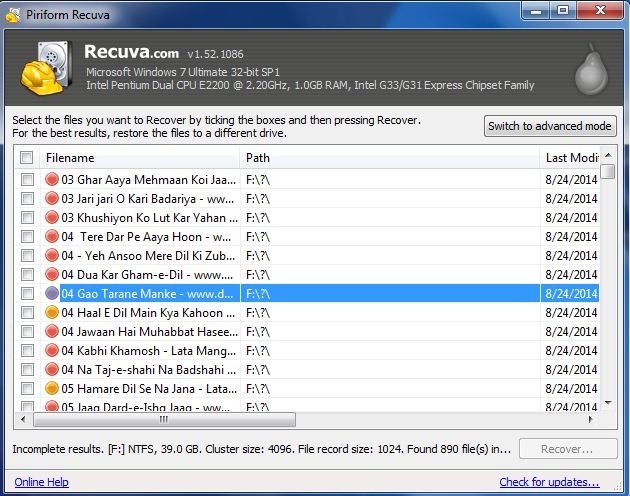
Task: Tick checkbox for 04 Haal E Dil Main
Action: (x=27, y=312)
